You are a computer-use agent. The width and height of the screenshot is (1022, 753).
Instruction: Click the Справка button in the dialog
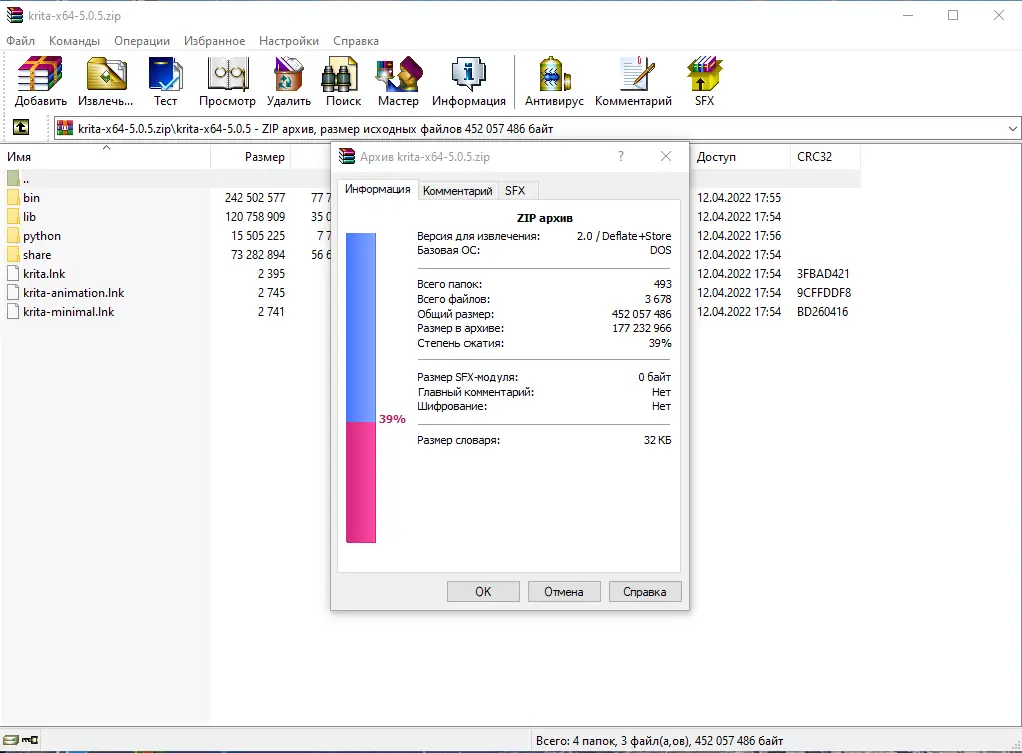(645, 591)
